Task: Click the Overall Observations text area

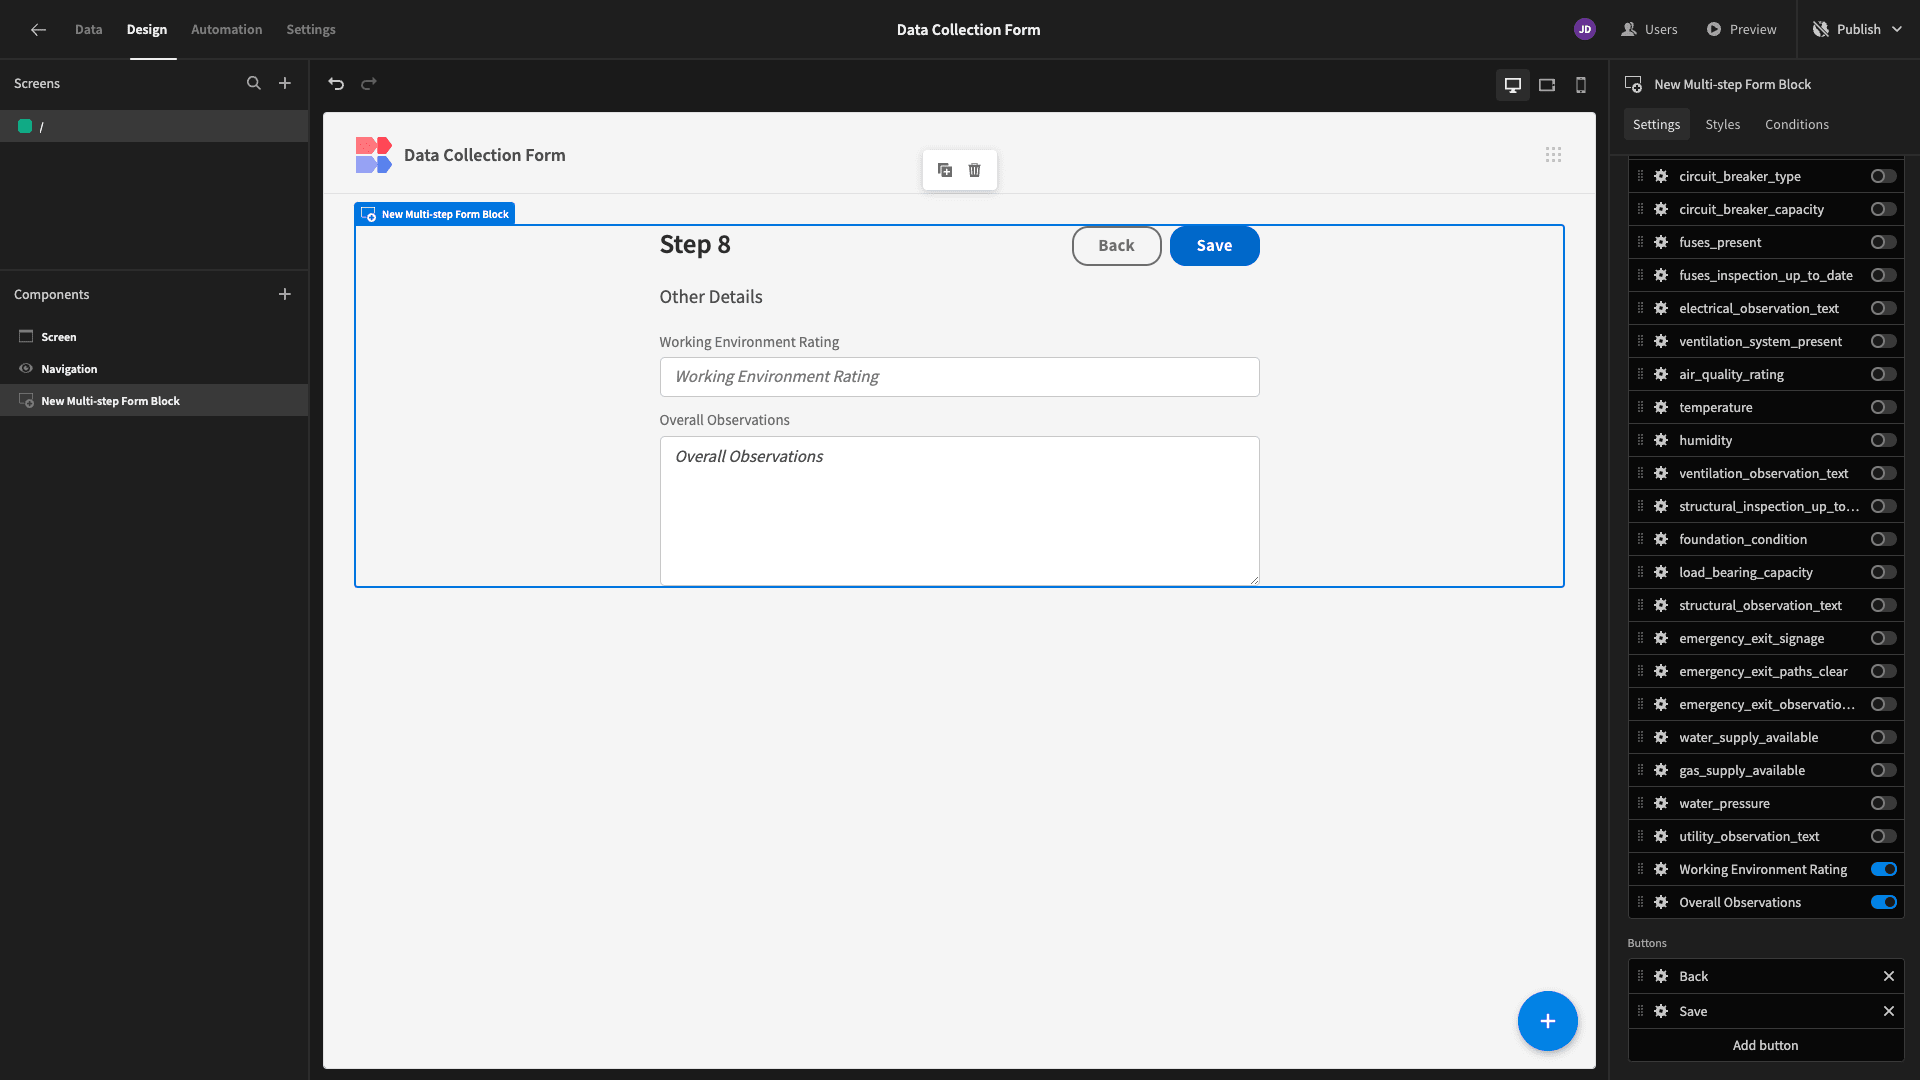Action: 960,510
